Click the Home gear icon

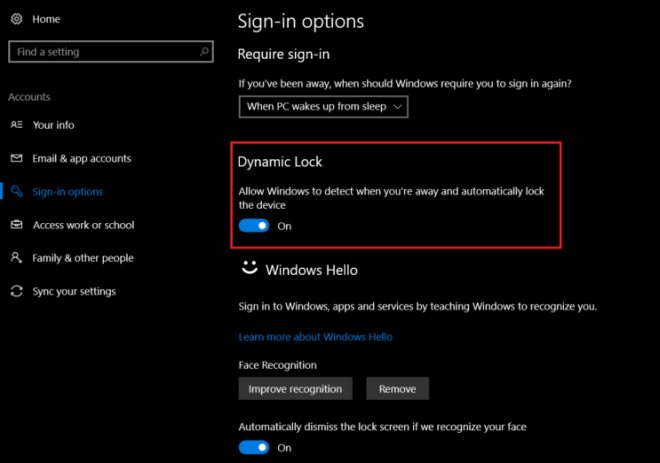point(16,19)
